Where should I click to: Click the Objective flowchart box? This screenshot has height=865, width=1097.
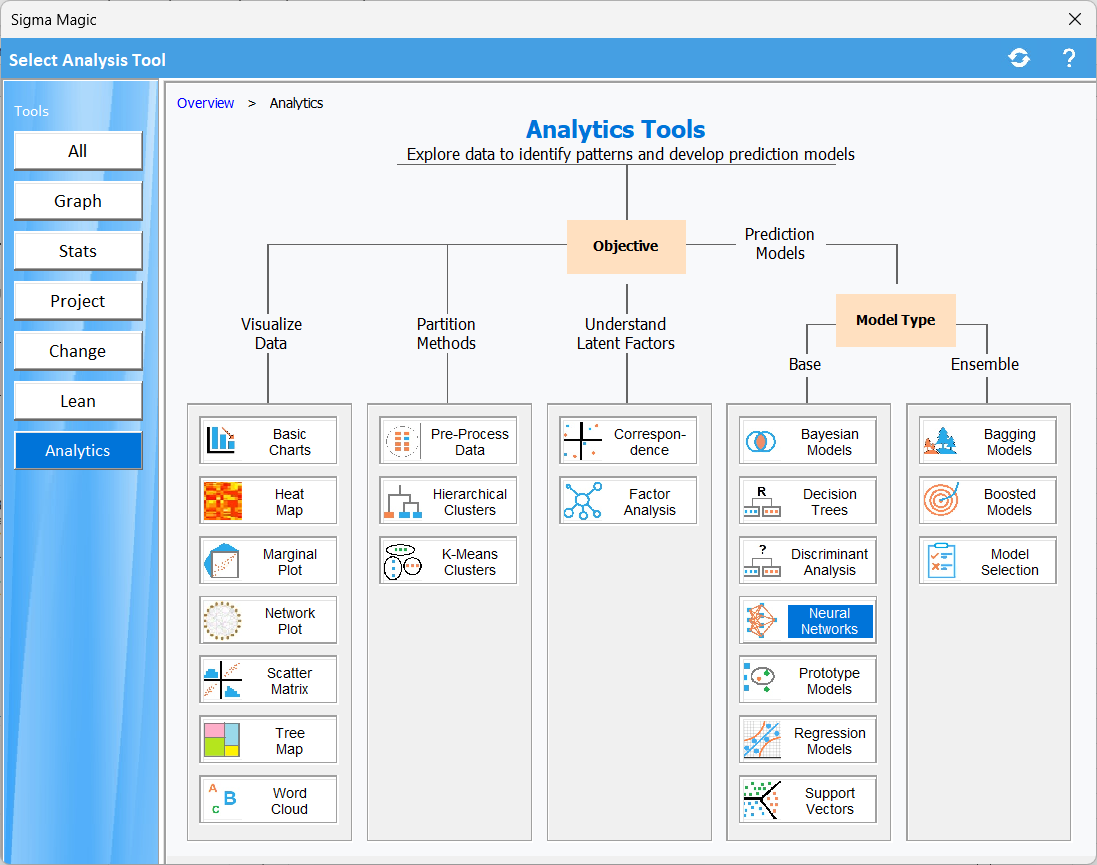[626, 246]
